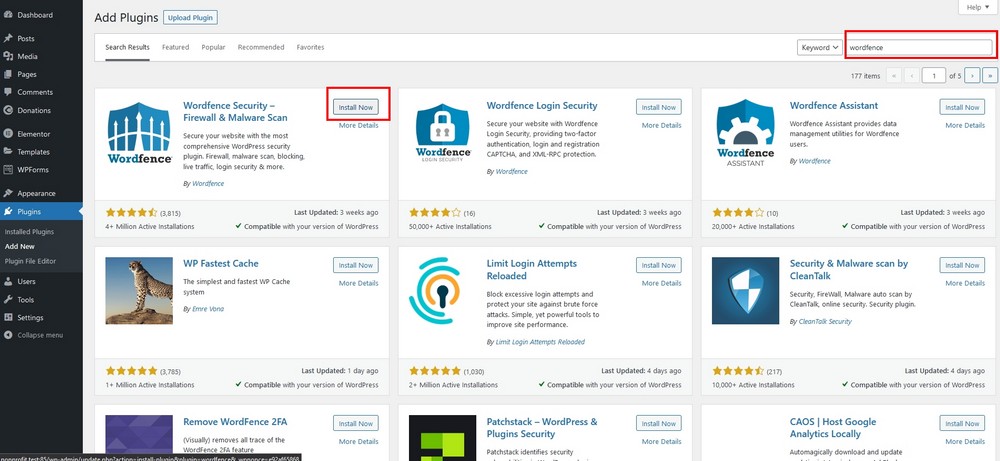Open More Details for Wordfence Assistant
Screen dimensions: 1000x461
click(x=965, y=126)
